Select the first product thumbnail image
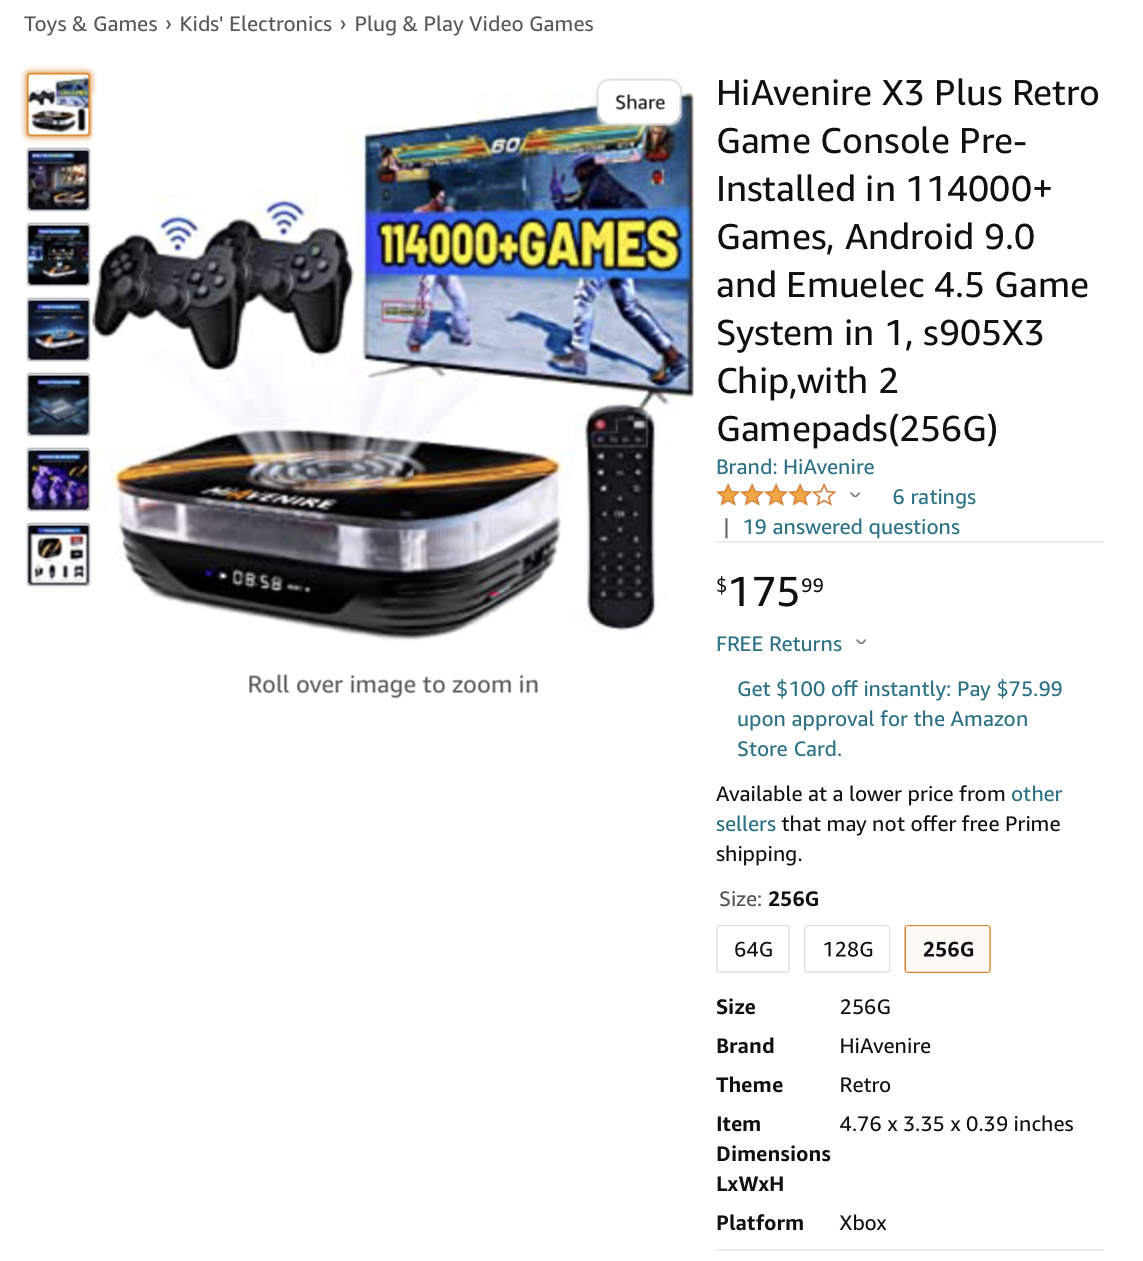Screen dimensions: 1143x1261 click(58, 105)
